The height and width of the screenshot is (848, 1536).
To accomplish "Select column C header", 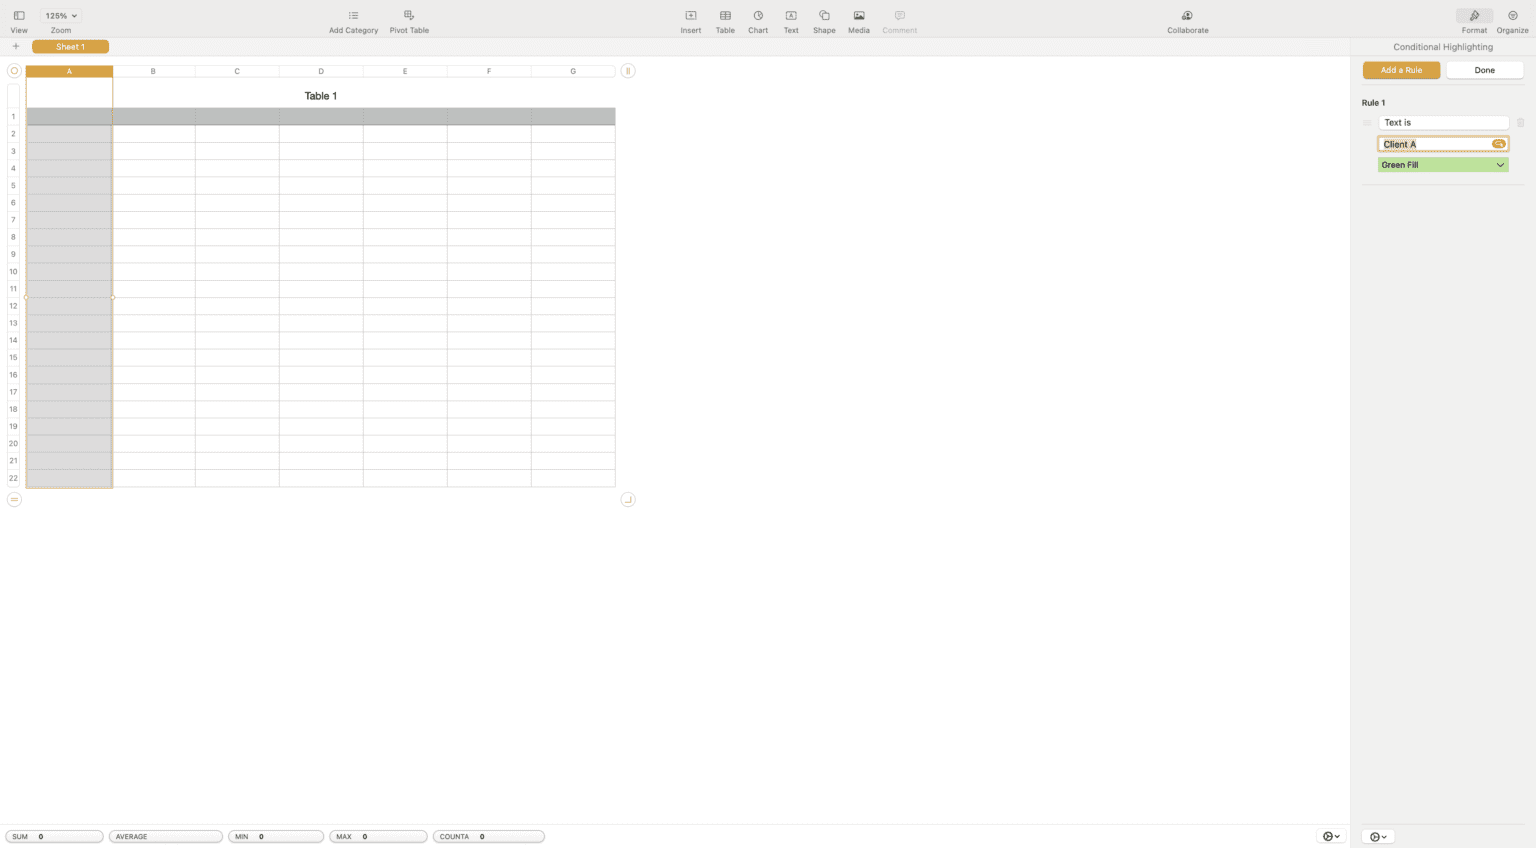I will [237, 71].
